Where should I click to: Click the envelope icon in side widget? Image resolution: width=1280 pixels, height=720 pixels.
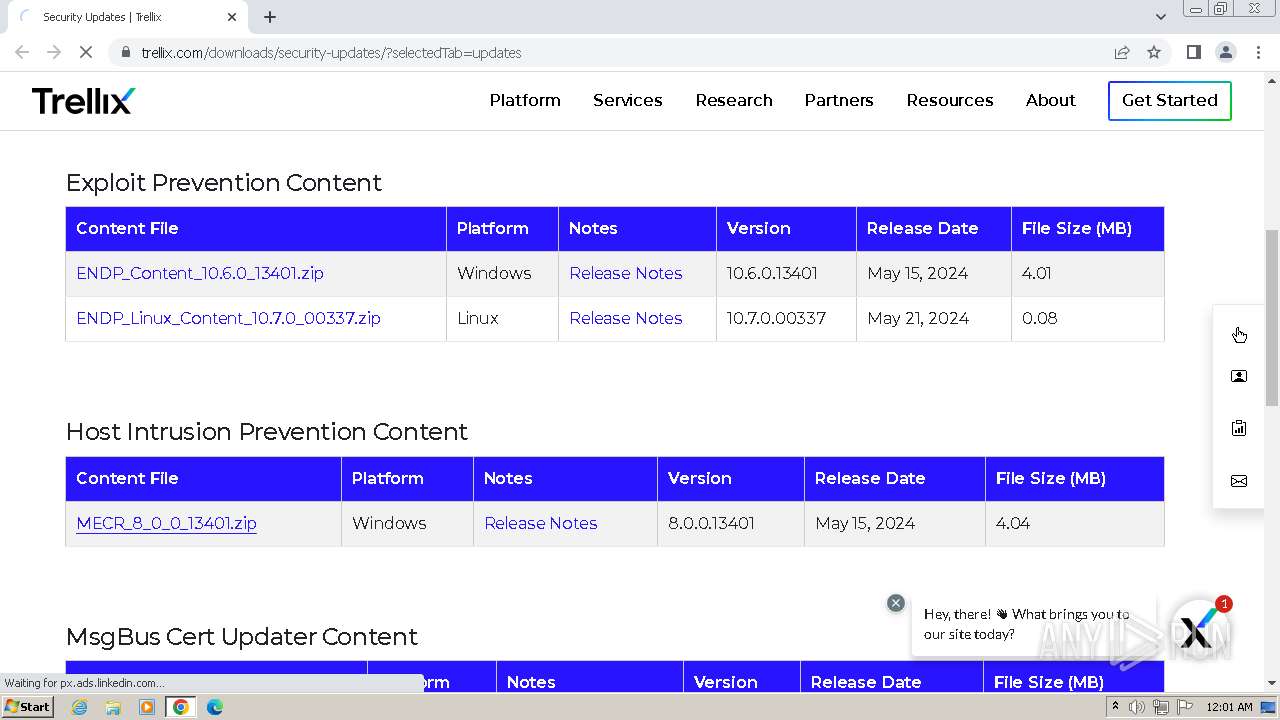1239,481
